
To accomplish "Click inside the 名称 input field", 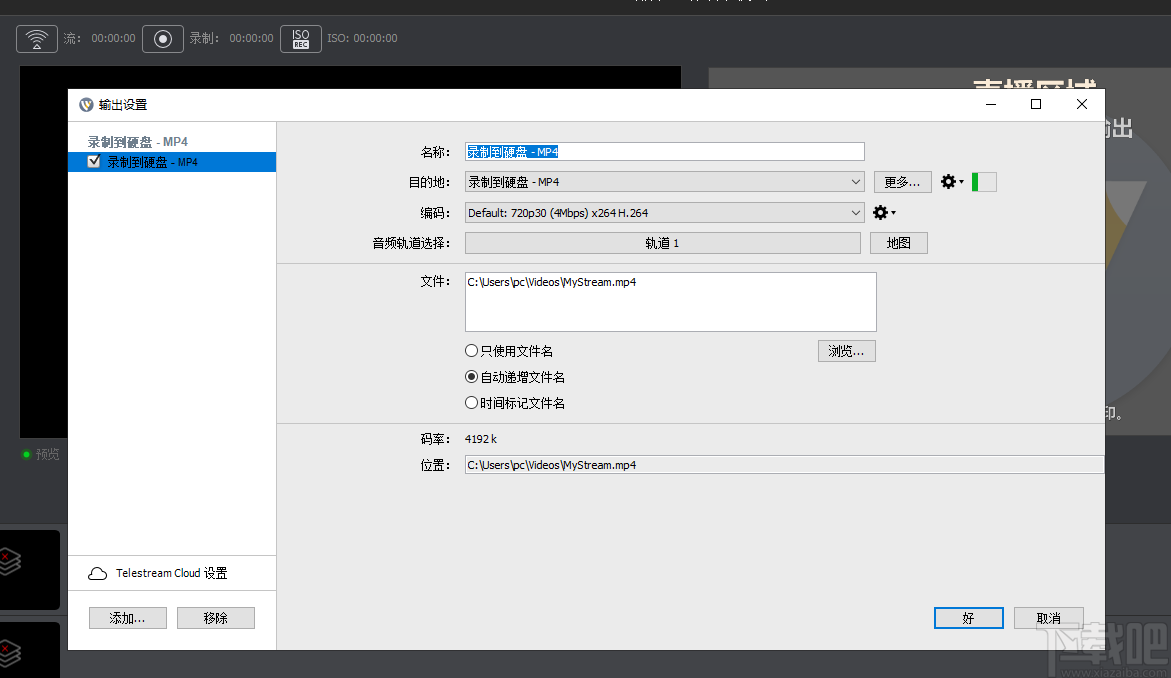I will (663, 151).
